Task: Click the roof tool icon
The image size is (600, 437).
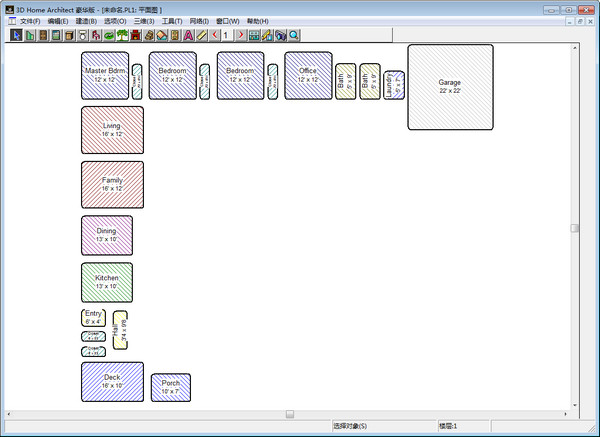Action: coord(161,35)
